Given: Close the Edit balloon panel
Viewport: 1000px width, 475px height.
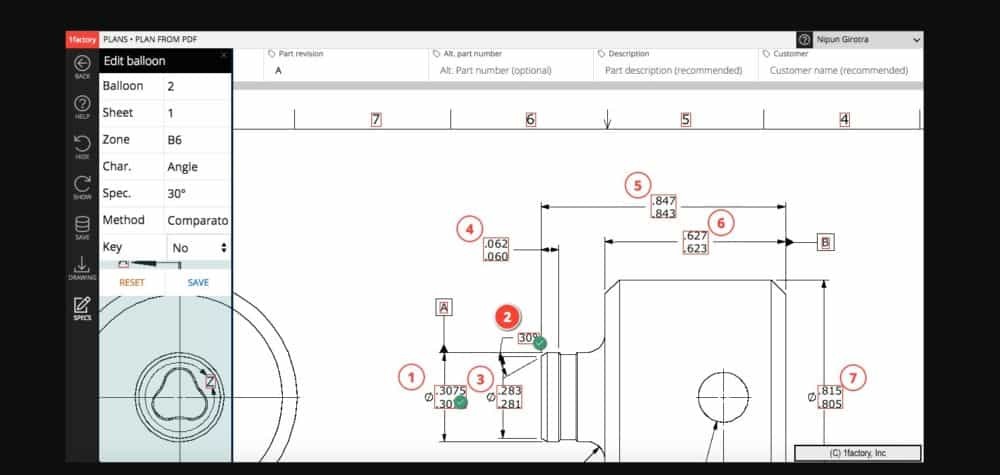Looking at the screenshot, I should coord(223,55).
